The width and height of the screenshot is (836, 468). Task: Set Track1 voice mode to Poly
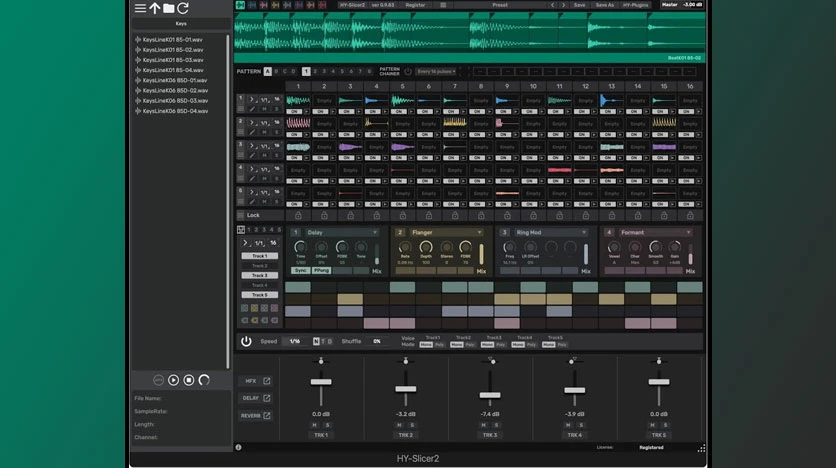click(439, 345)
